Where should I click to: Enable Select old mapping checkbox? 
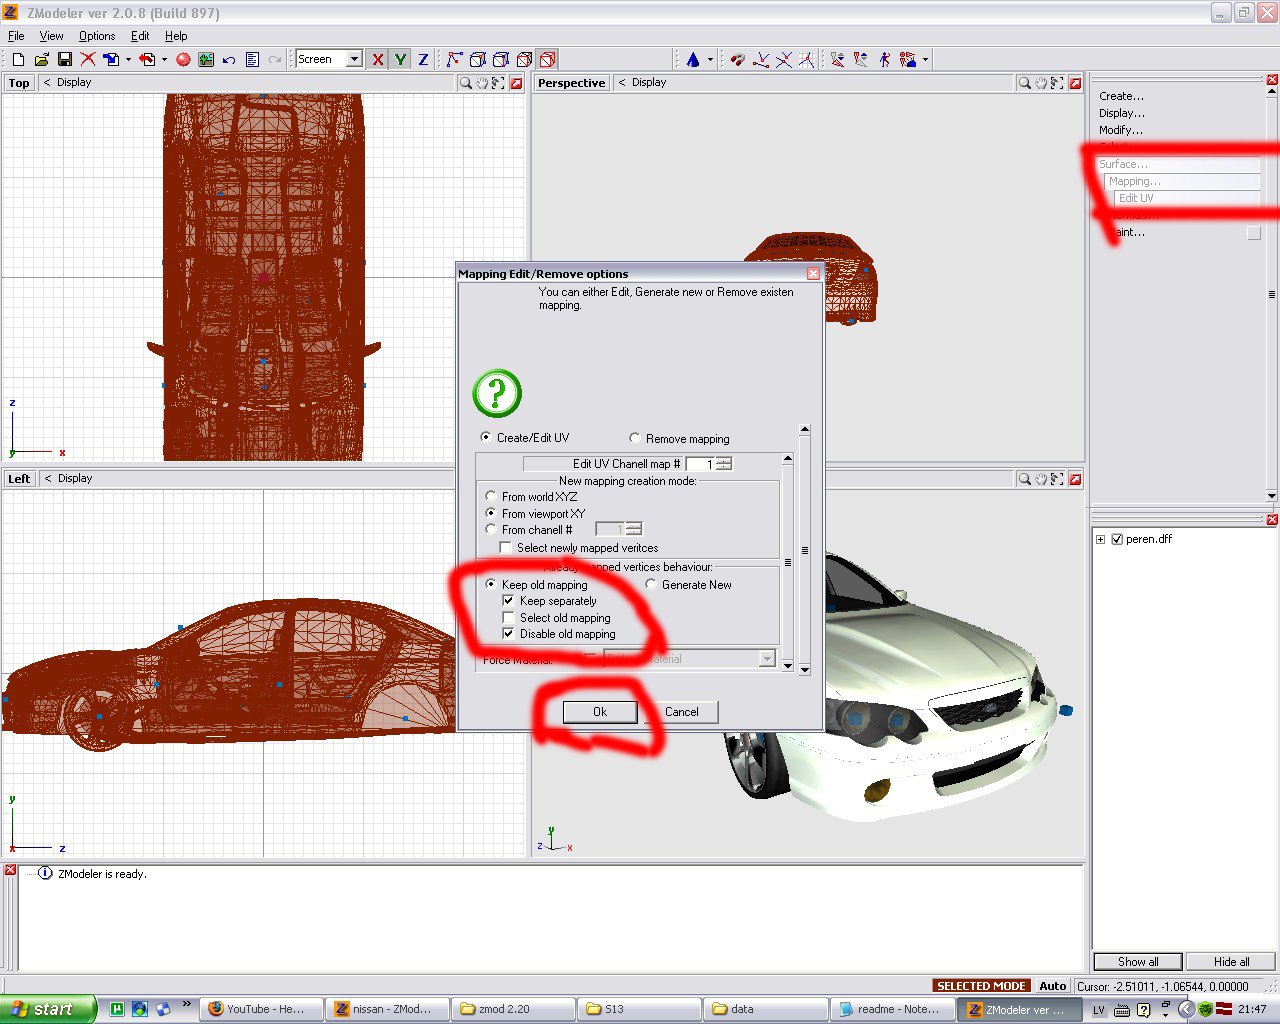pyautogui.click(x=508, y=618)
